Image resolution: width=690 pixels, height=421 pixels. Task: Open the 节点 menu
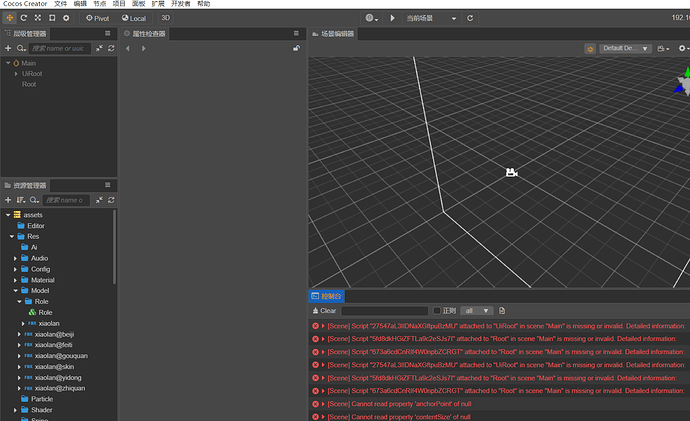click(99, 4)
